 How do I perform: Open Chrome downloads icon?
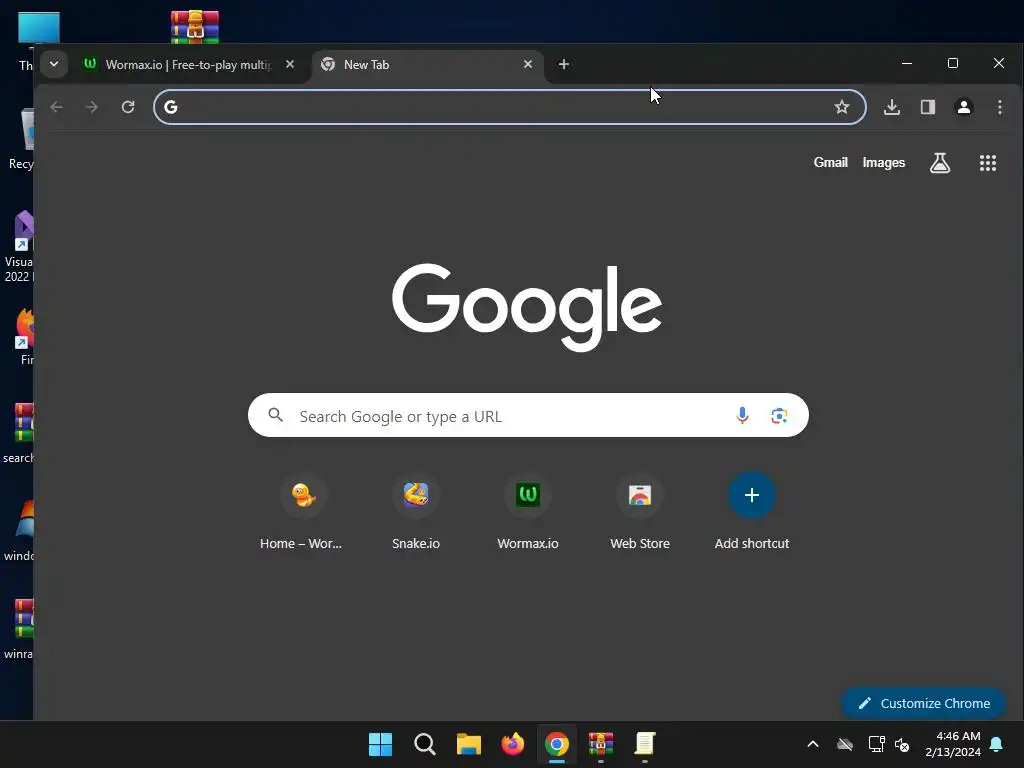[x=892, y=107]
